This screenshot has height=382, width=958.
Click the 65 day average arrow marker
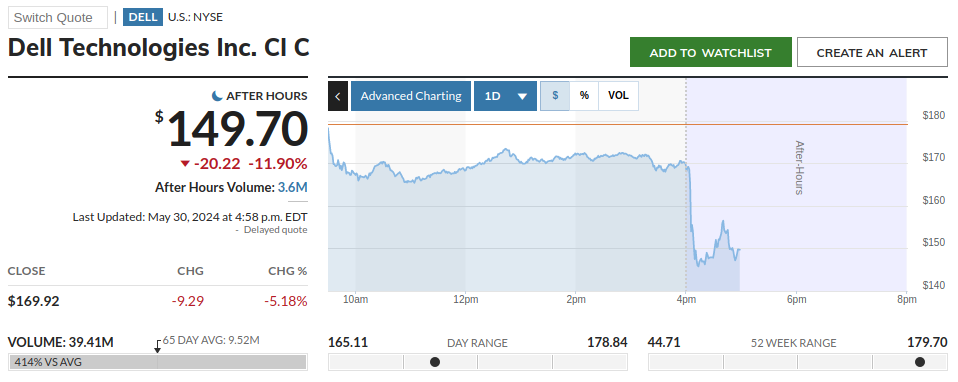coord(157,347)
